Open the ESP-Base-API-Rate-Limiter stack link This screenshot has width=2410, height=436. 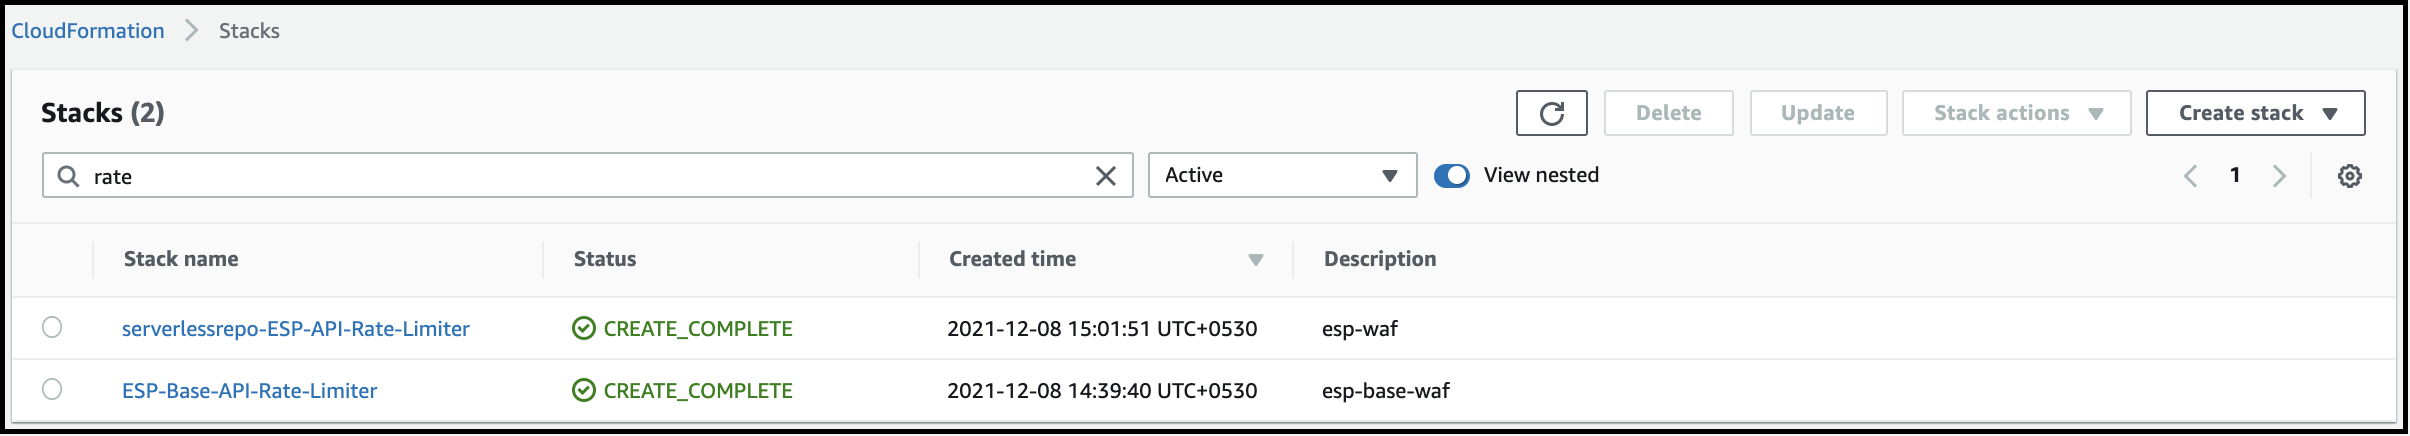click(x=250, y=391)
